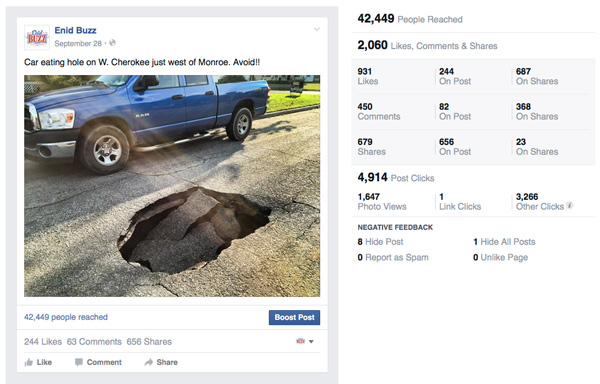Viewport: 600px width, 384px height.
Task: Click the Boost Post button
Action: (294, 317)
